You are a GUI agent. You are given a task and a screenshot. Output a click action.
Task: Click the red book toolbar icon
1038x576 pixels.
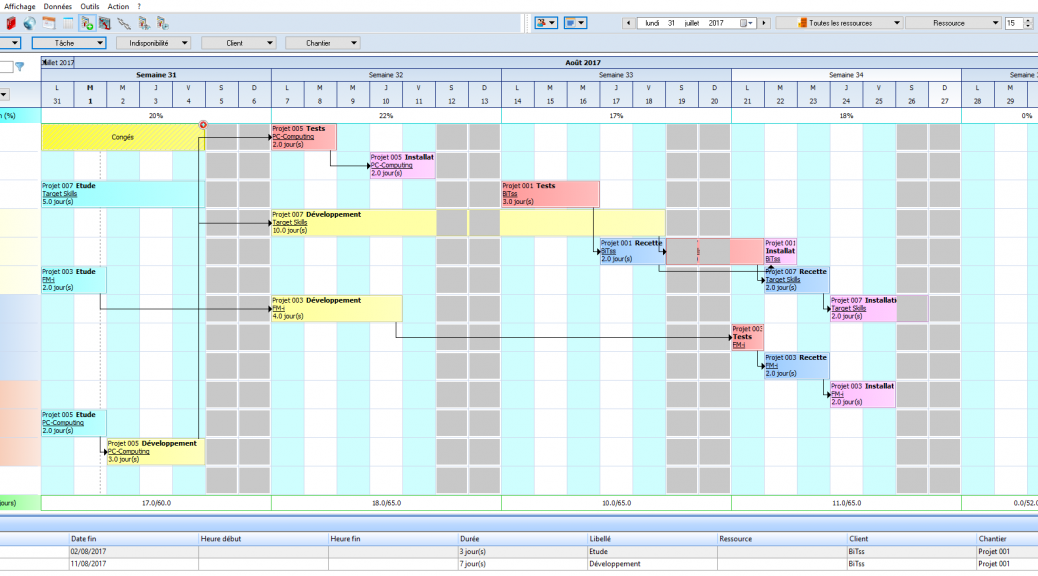click(11, 23)
